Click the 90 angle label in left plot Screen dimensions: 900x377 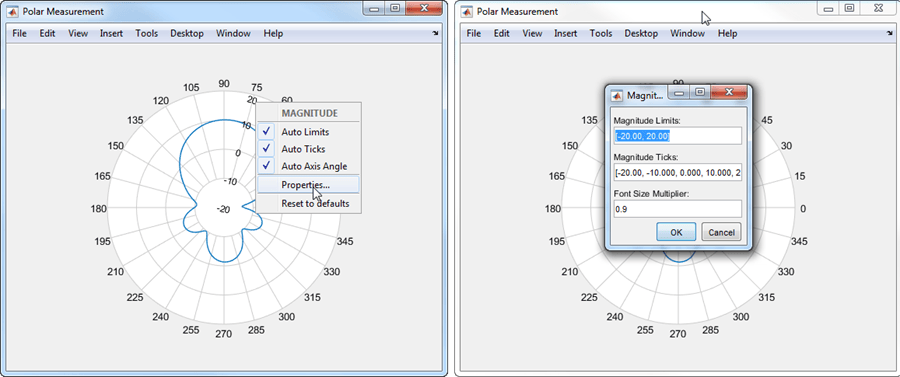click(x=224, y=84)
